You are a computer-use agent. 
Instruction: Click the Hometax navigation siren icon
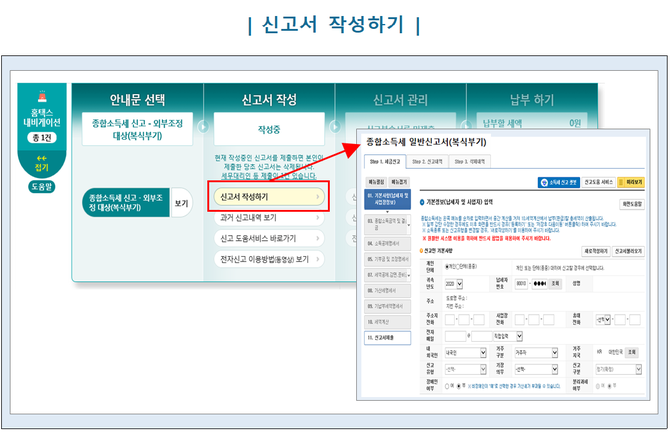click(x=42, y=97)
